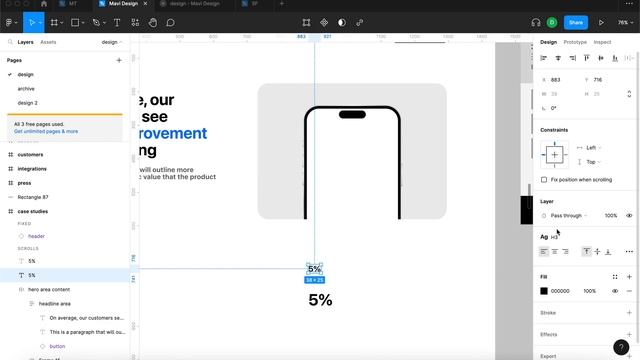Select the Add comment tool
Screen dimensions: 640x360
pos(170,22)
